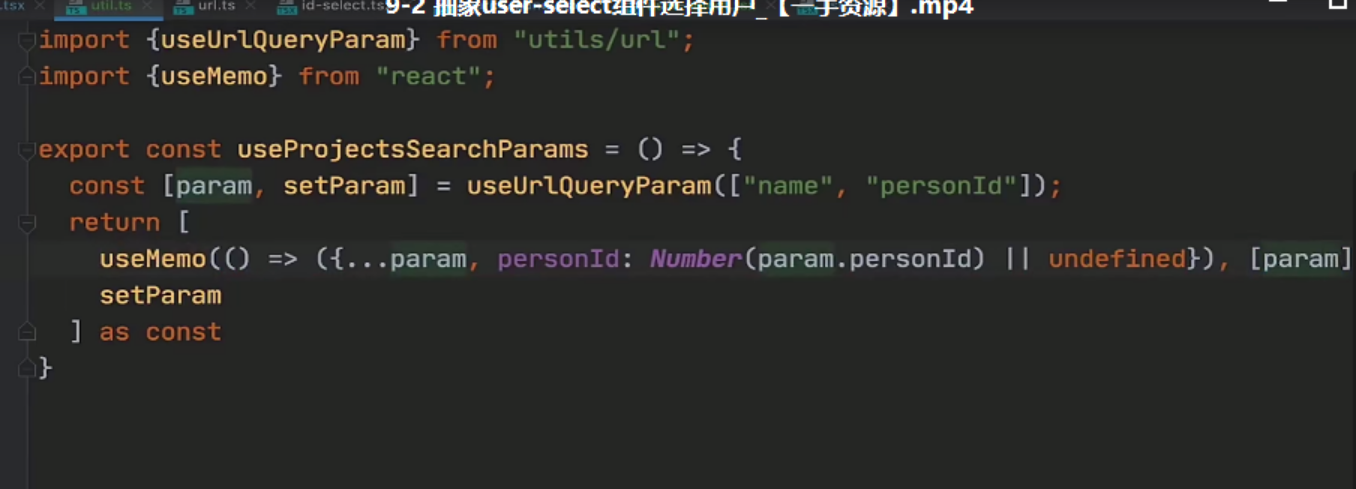This screenshot has height=489, width=1356.
Task: Click the fold end marker beside 'as const'
Action: 27,332
